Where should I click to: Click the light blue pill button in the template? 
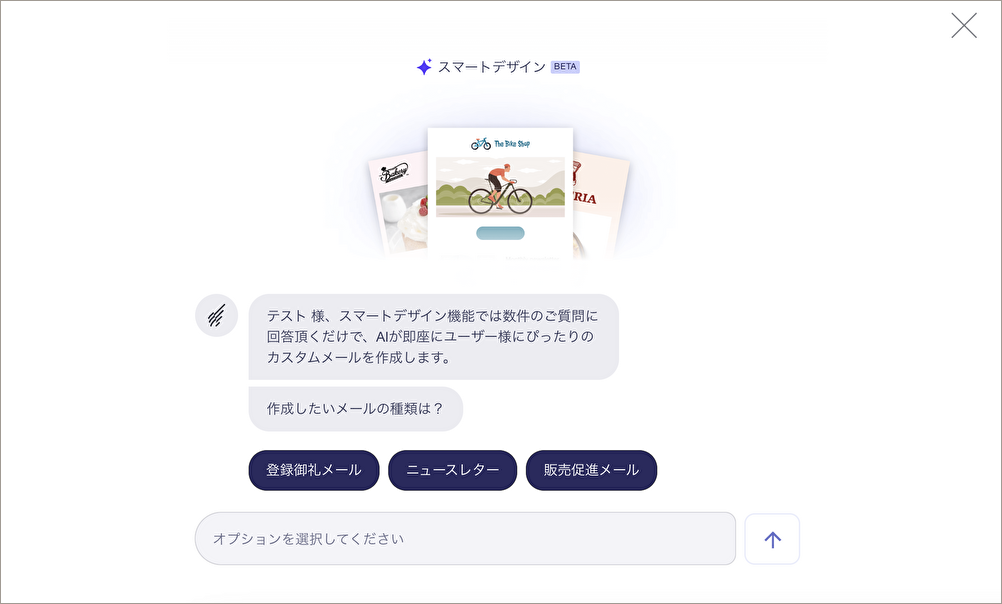pos(500,233)
